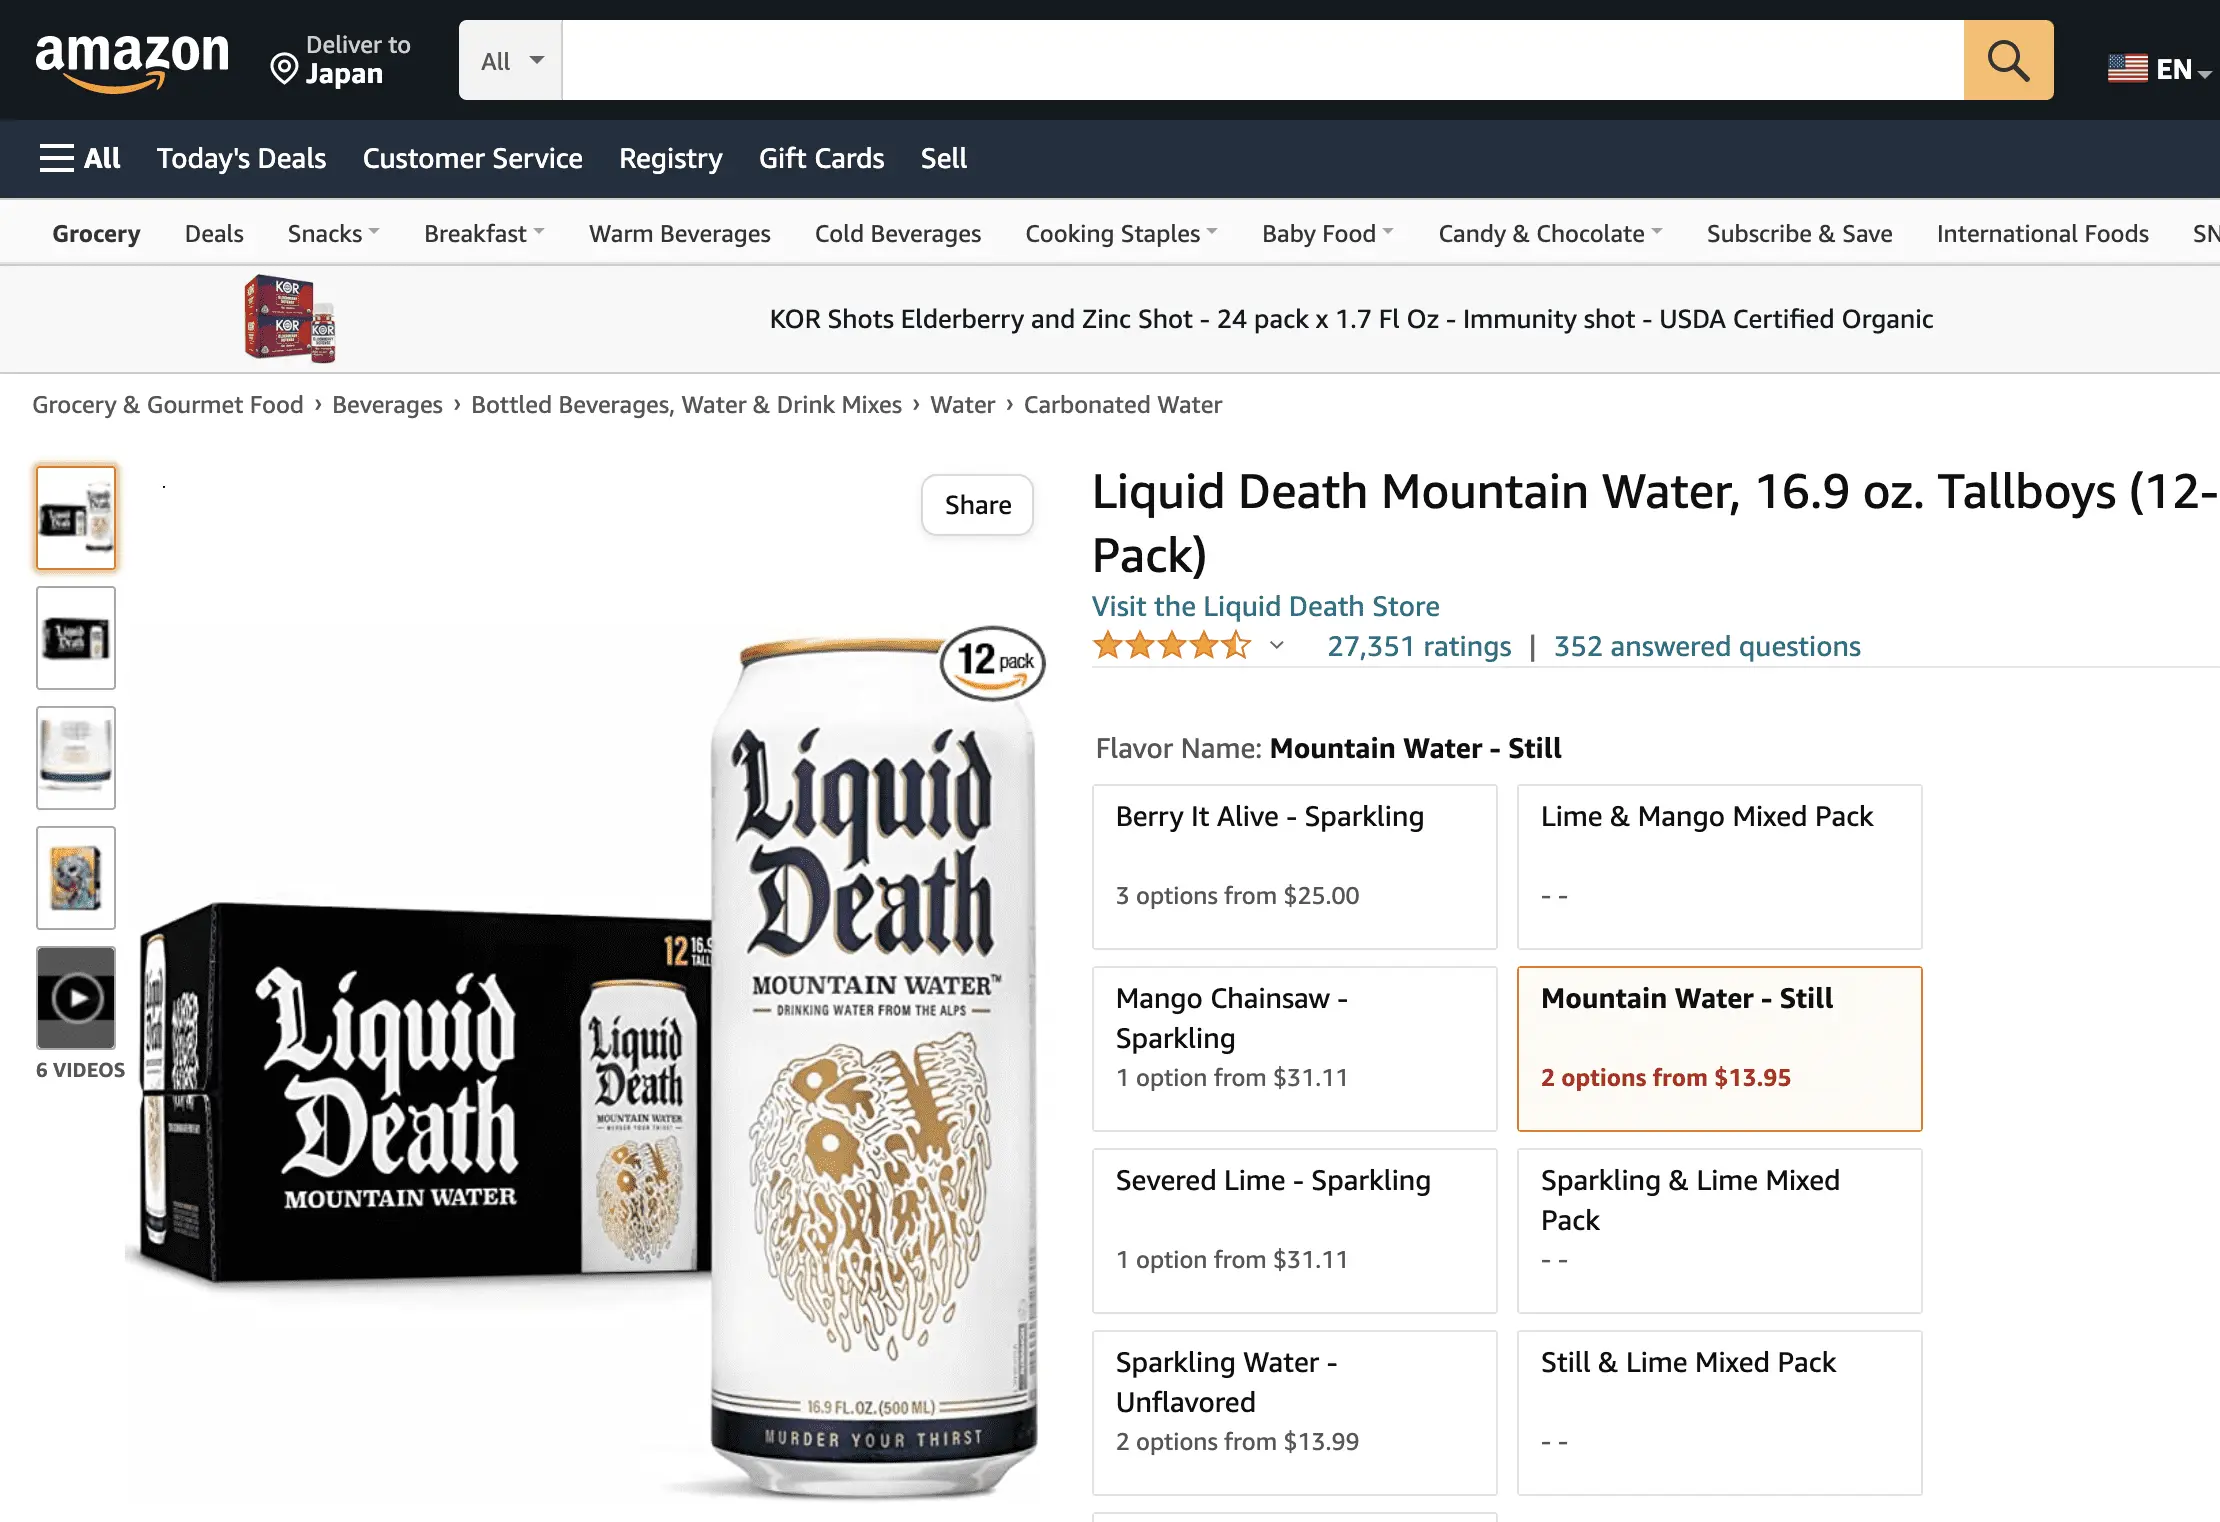The height and width of the screenshot is (1522, 2220).
Task: Click the Deliver to Japan location pin
Action: pos(285,69)
